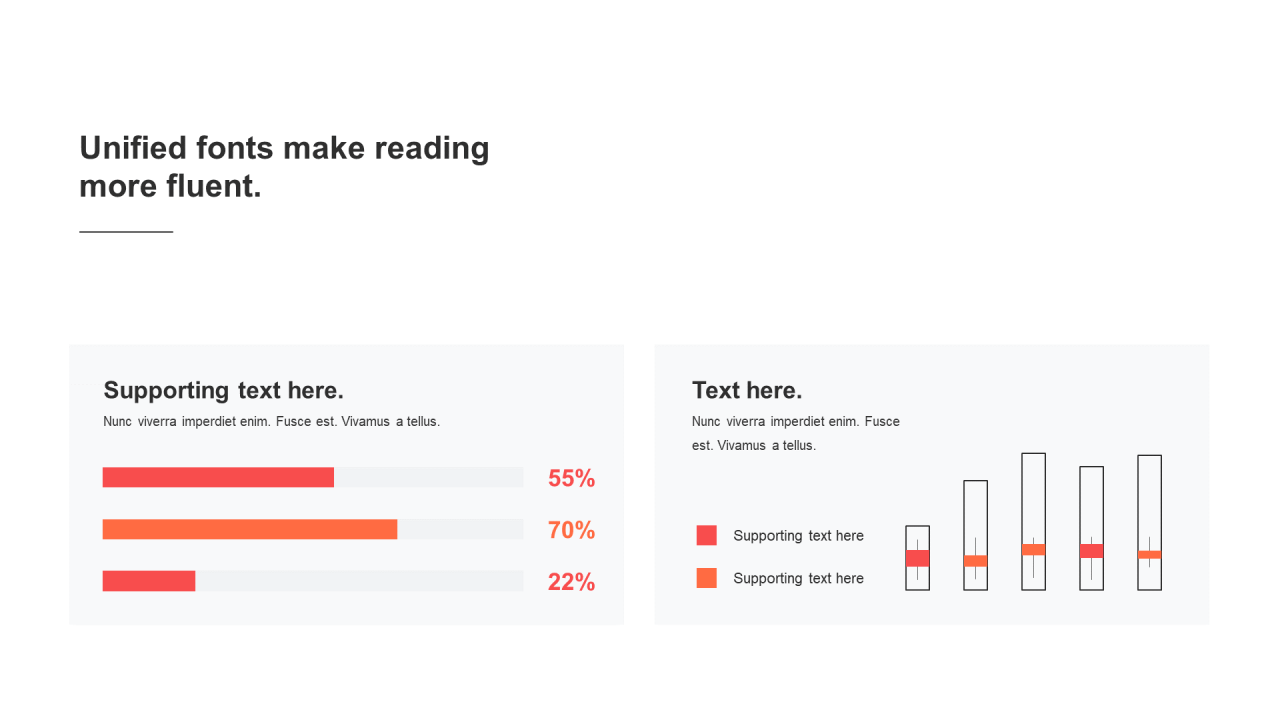This screenshot has width=1280, height=720.
Task: Click the red marker in first candlestick
Action: point(918,558)
